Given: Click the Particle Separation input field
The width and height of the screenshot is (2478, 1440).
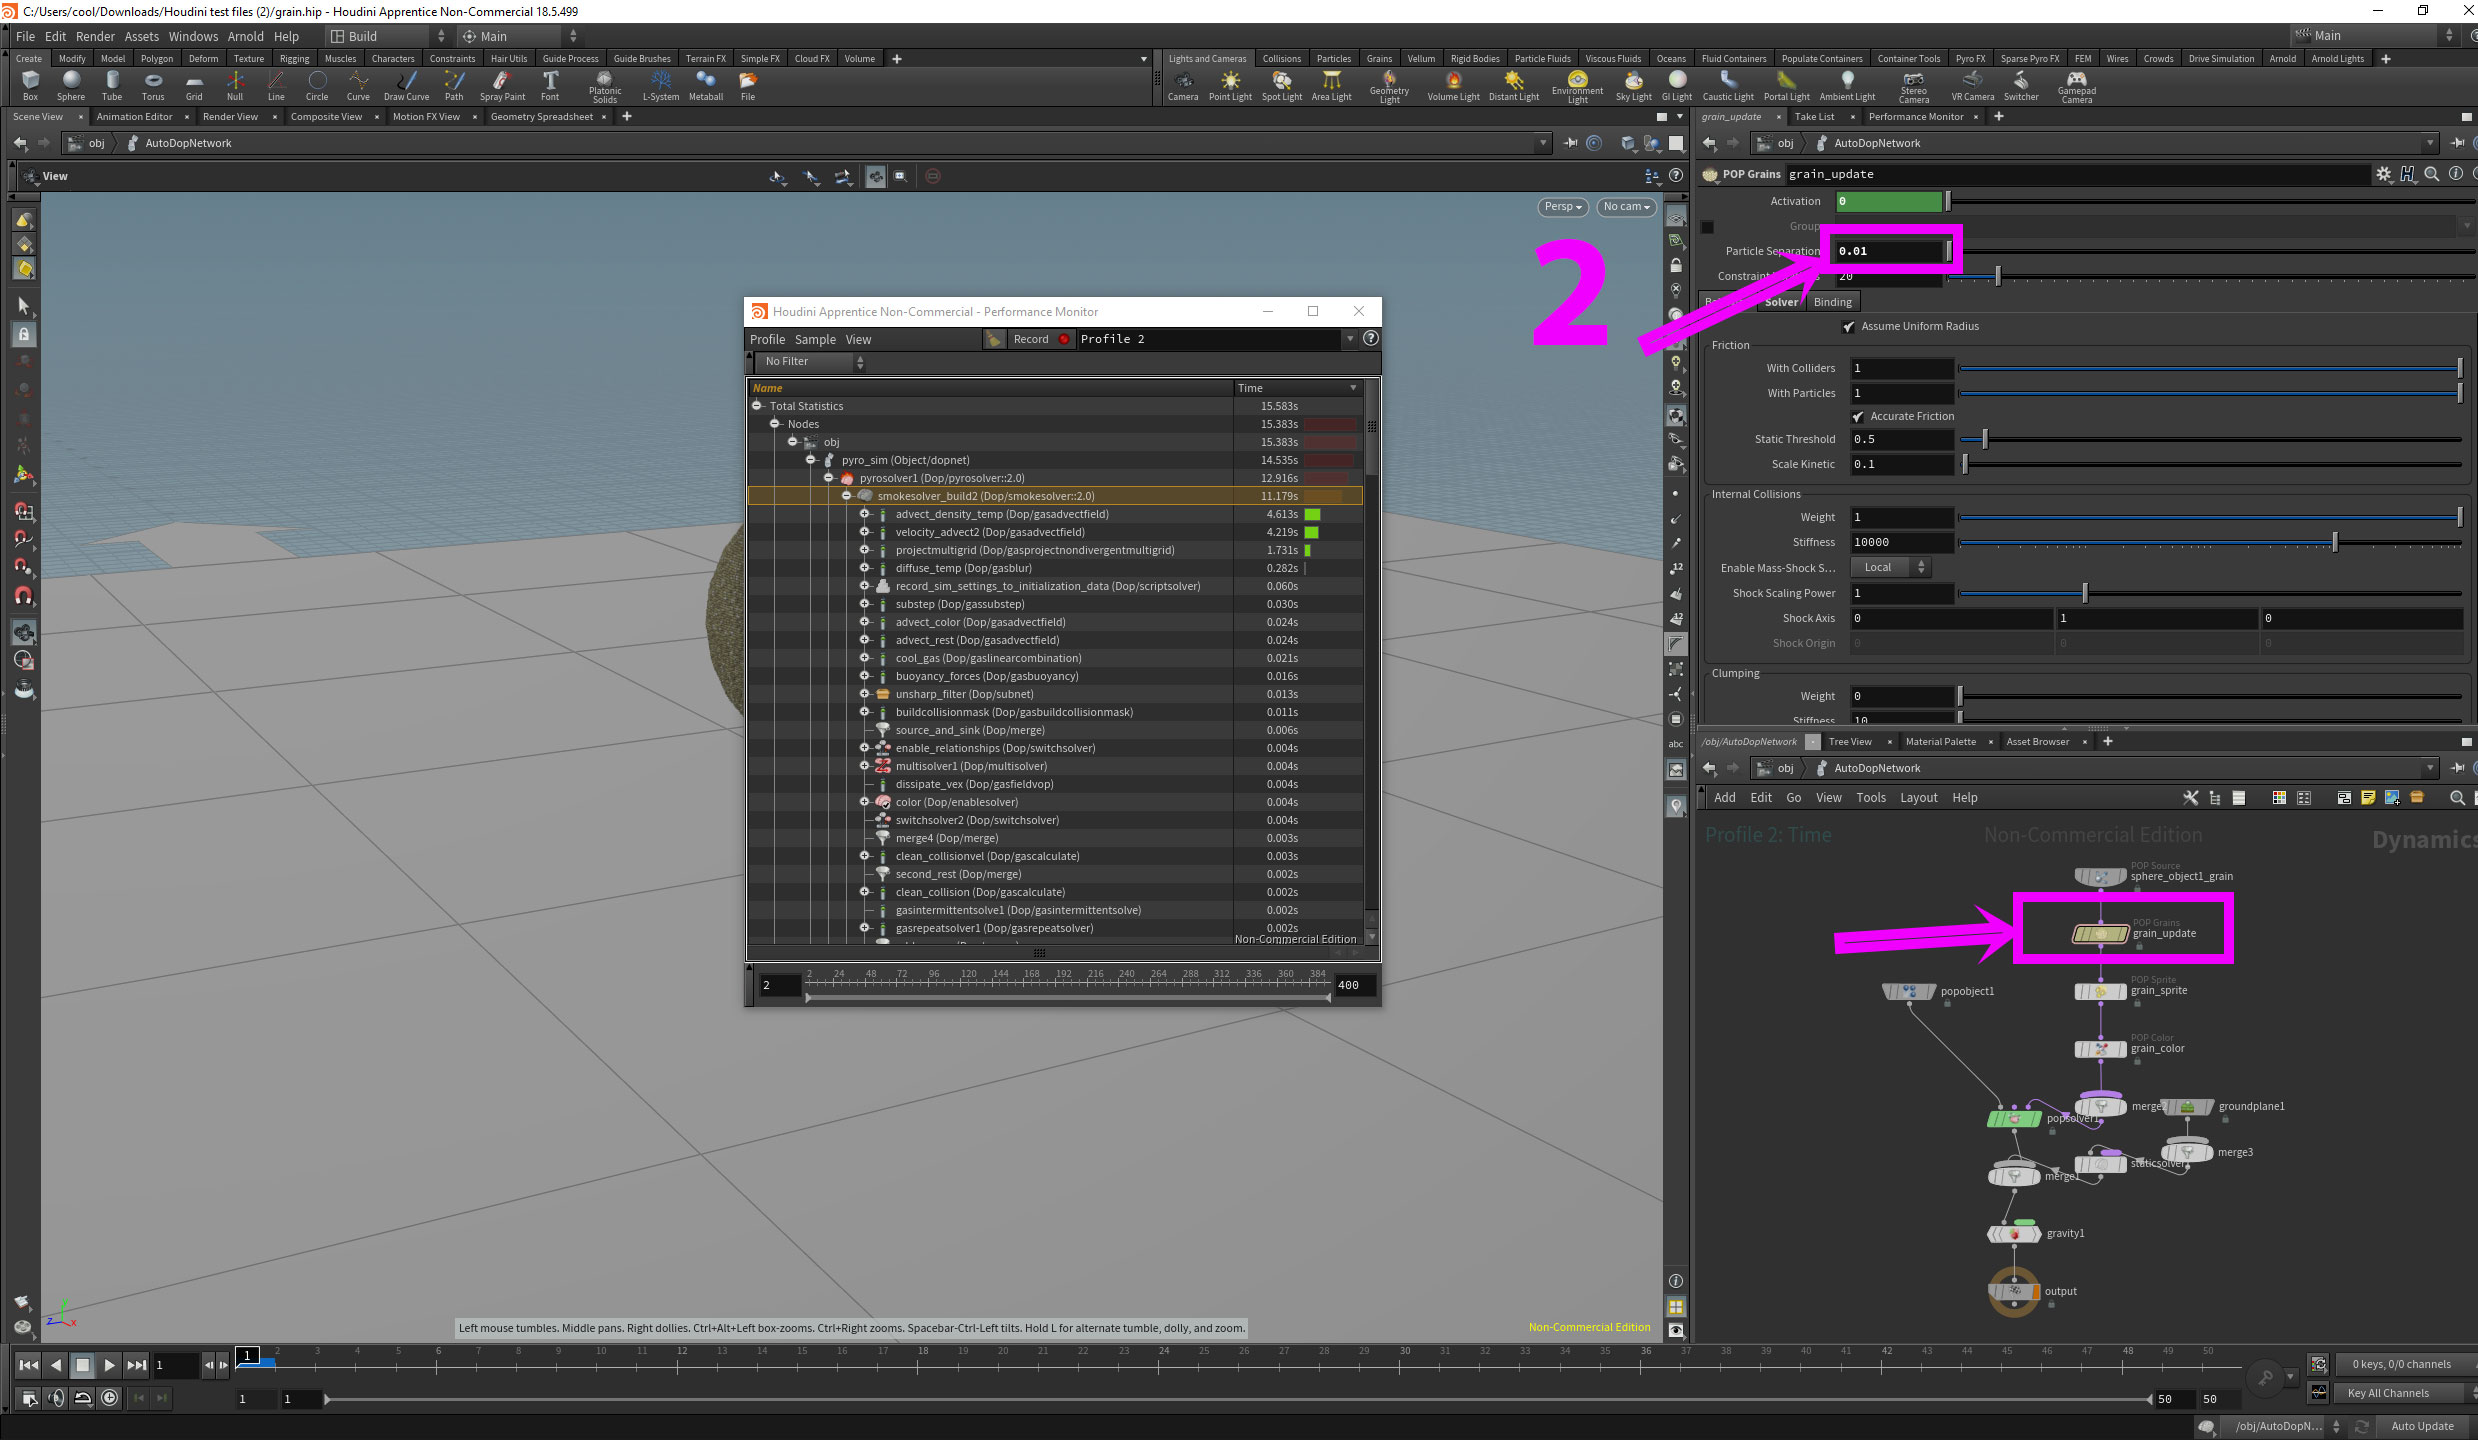Looking at the screenshot, I should pyautogui.click(x=1888, y=251).
